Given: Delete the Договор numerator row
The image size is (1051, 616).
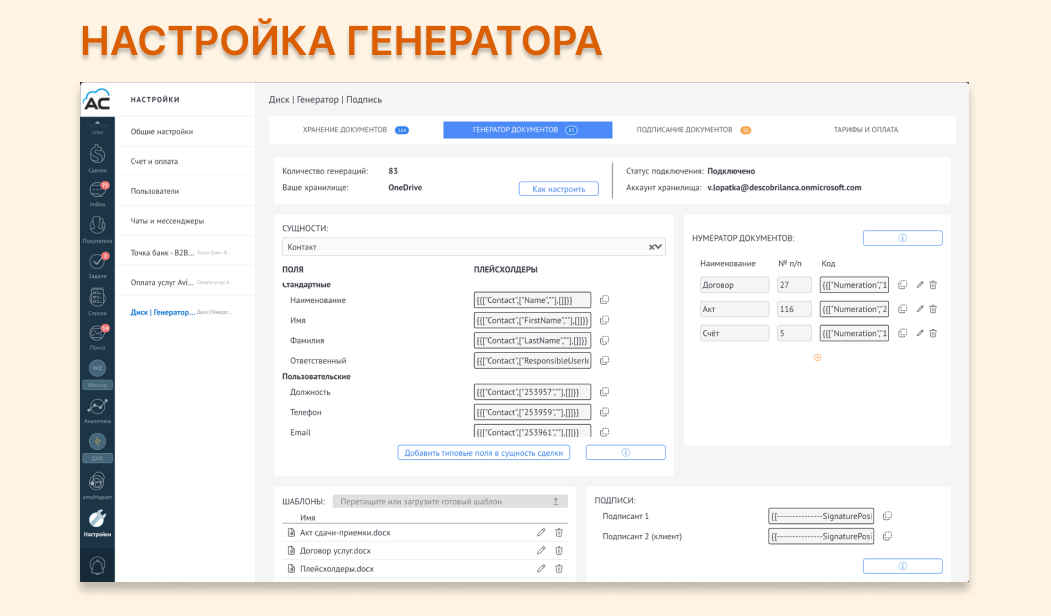Looking at the screenshot, I should [933, 285].
